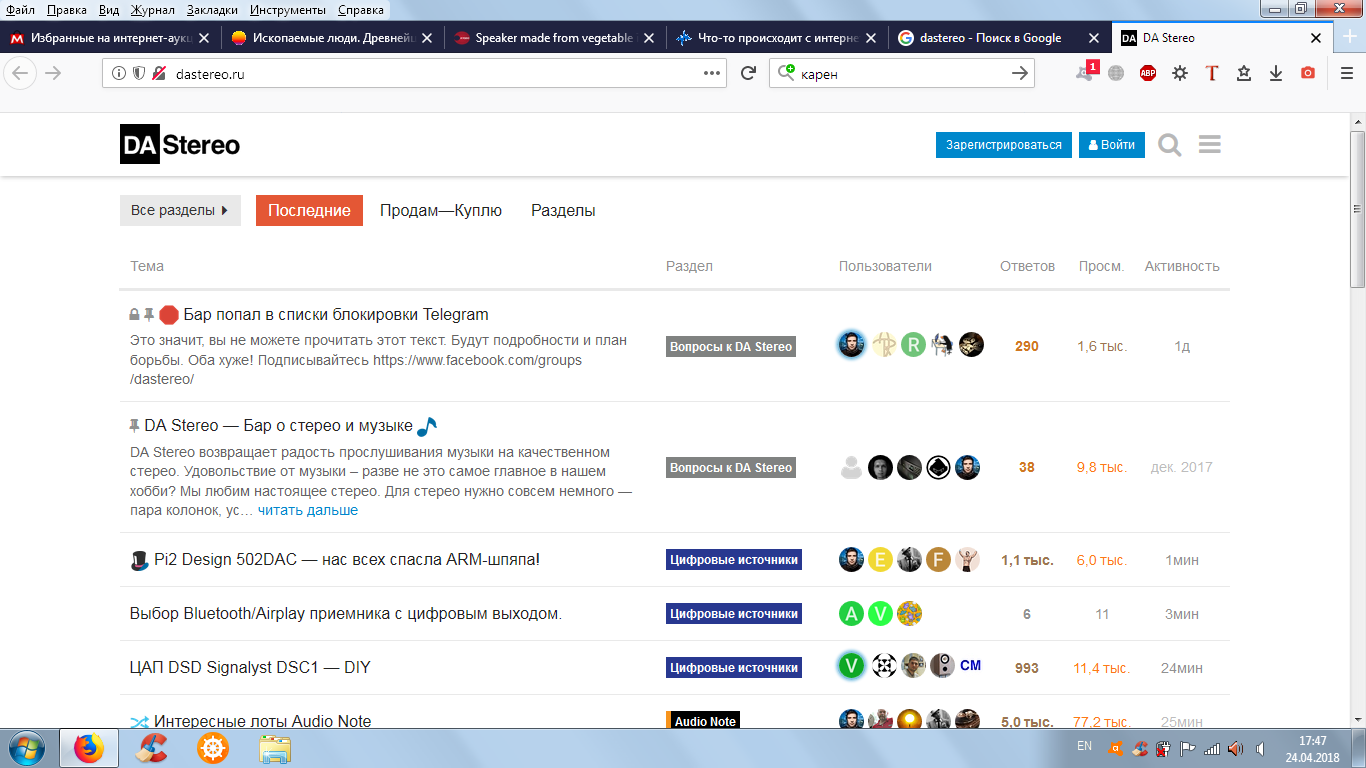Viewport: 1366px width, 768px height.
Task: Open the Инструменты menu
Action: [288, 10]
